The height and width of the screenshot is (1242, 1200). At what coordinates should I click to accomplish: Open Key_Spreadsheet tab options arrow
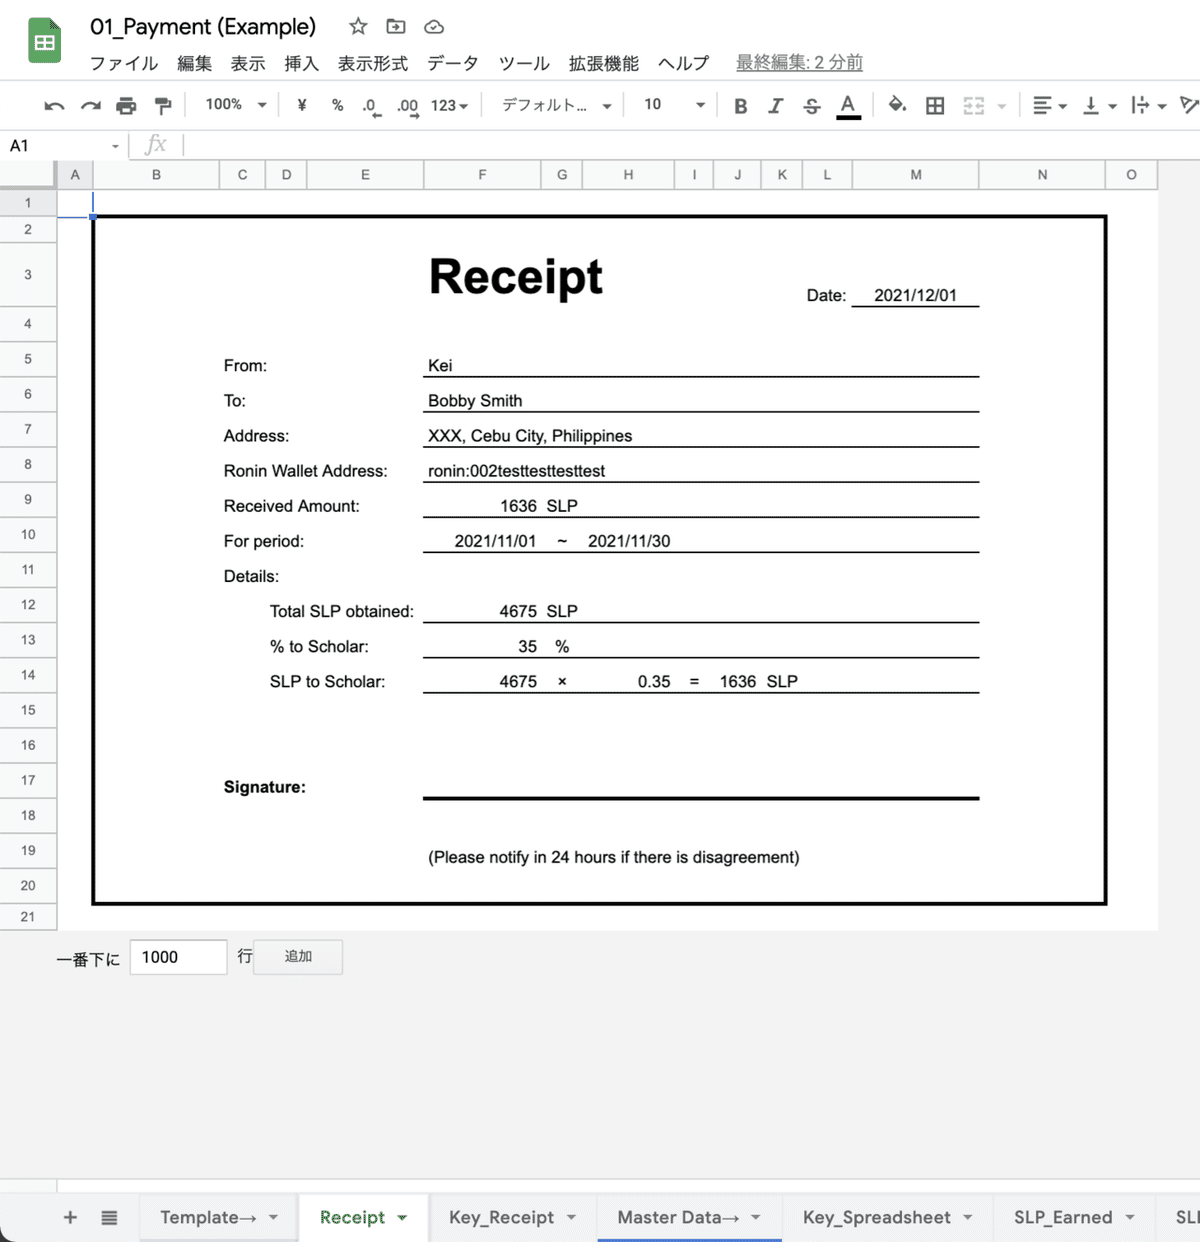[x=968, y=1217]
